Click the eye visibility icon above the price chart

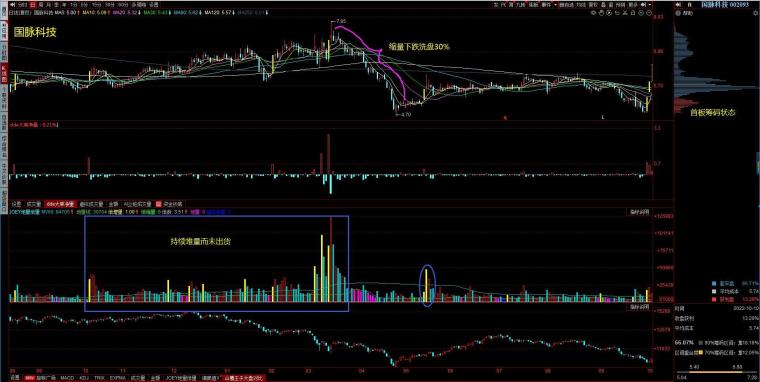point(593,13)
